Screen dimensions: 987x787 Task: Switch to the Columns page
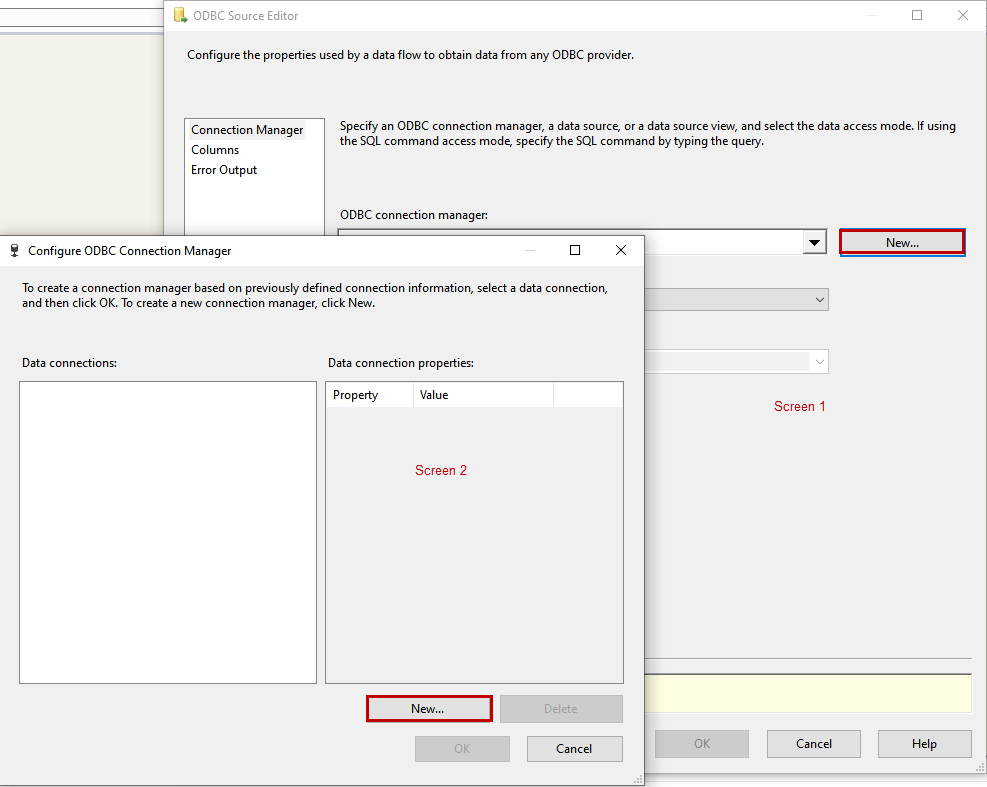(215, 150)
